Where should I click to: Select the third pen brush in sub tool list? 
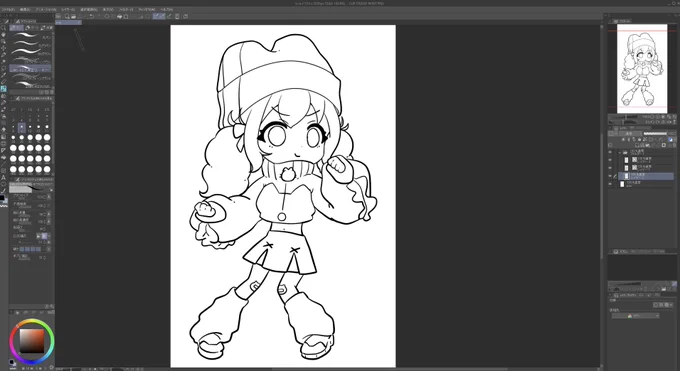30,52
